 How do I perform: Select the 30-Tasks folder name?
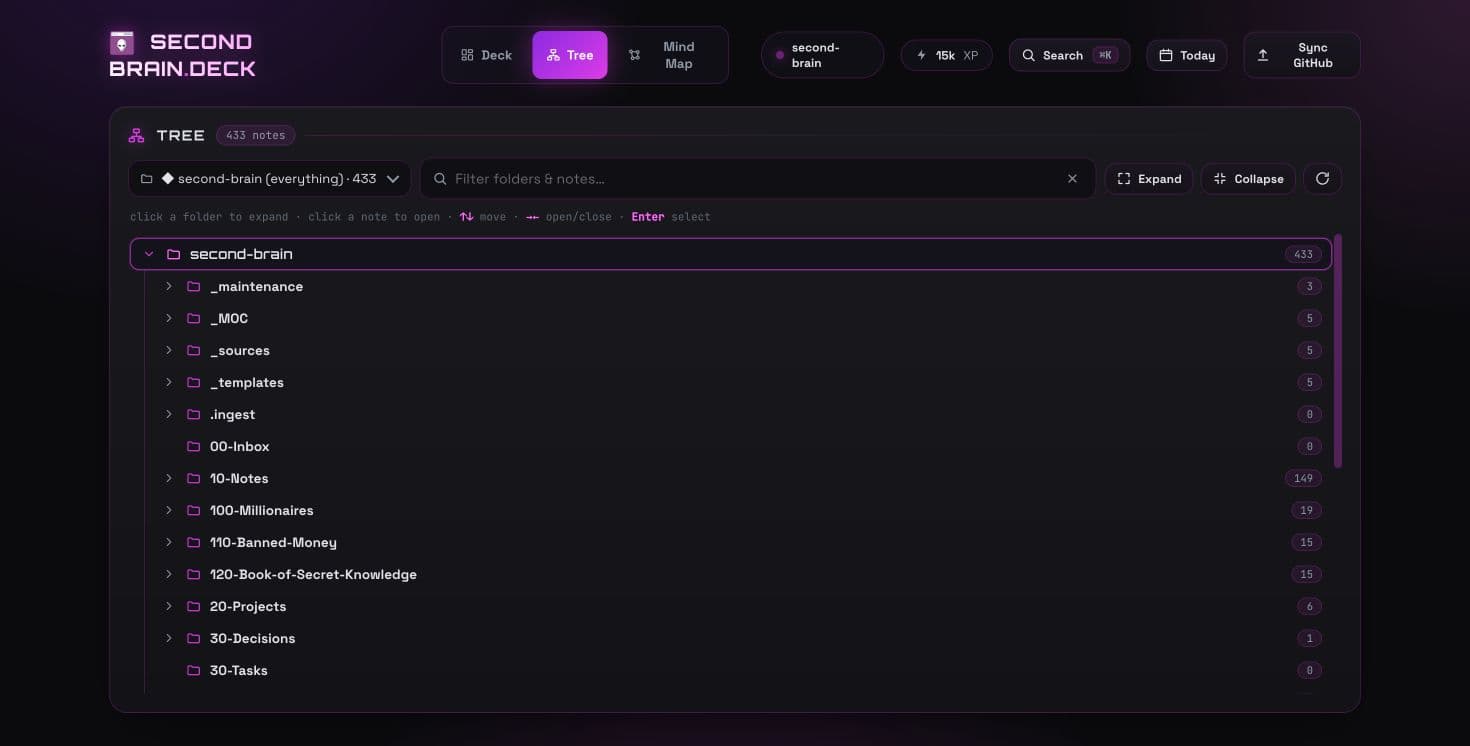click(x=239, y=670)
